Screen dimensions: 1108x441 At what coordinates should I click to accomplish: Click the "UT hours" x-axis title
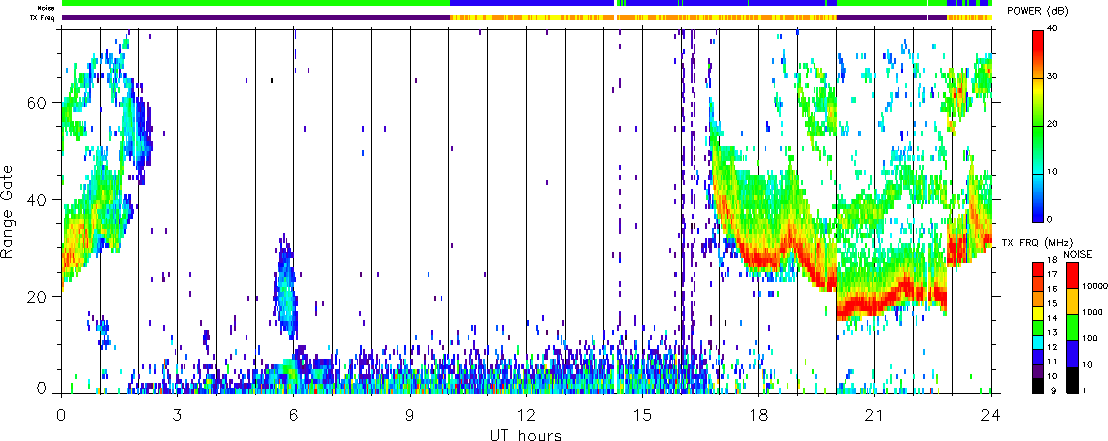click(526, 435)
